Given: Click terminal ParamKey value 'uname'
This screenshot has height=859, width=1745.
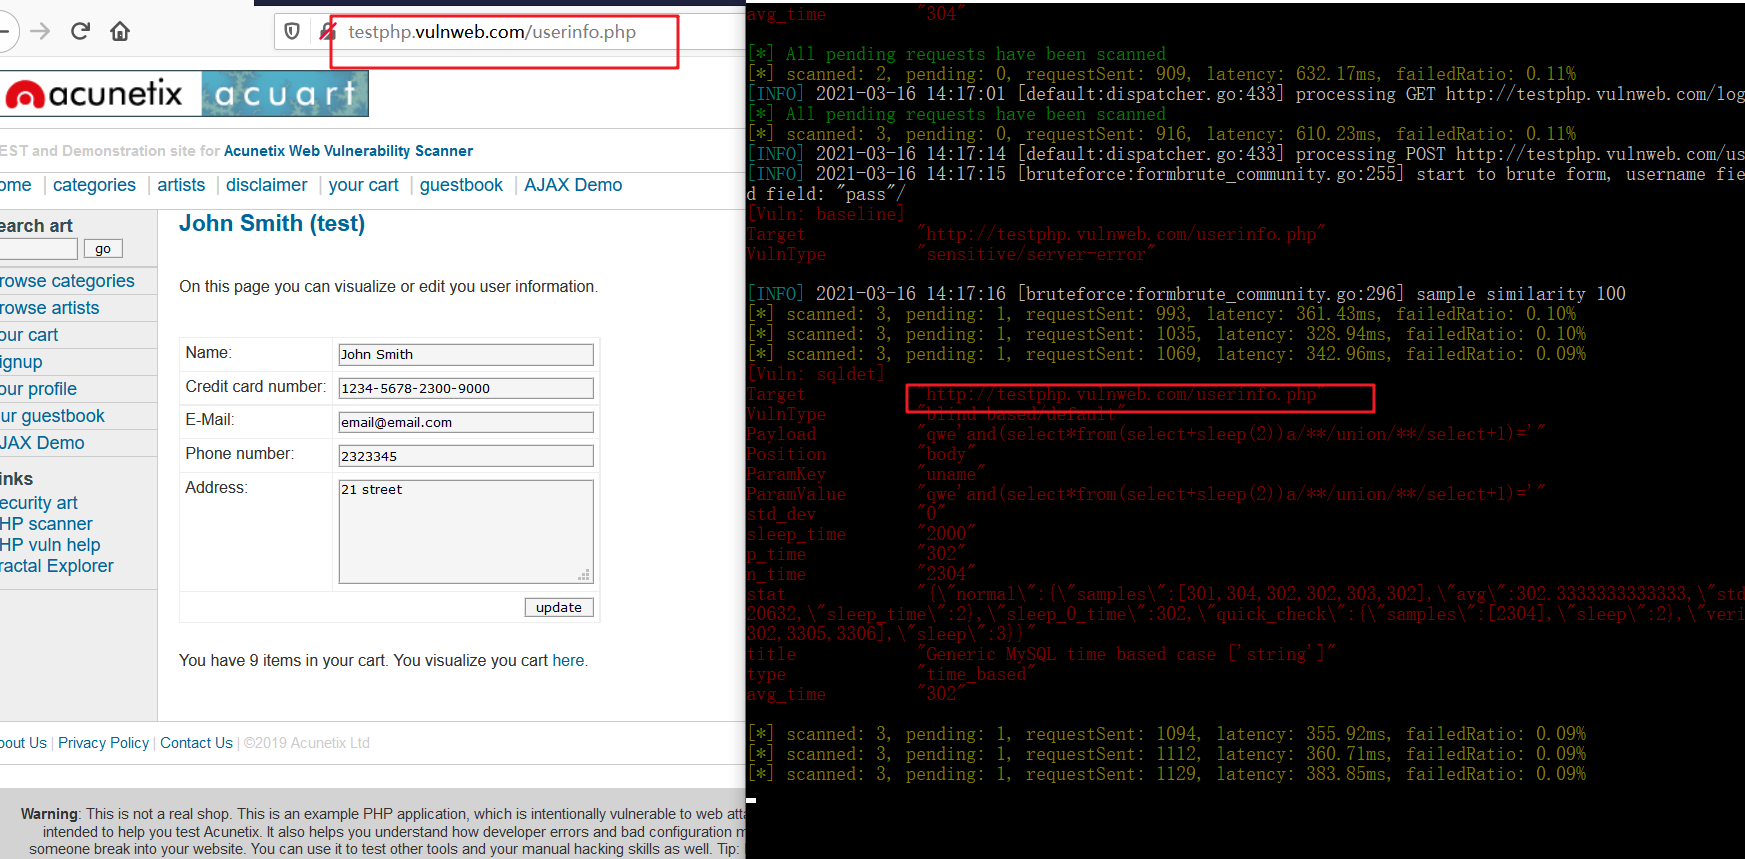Looking at the screenshot, I should pyautogui.click(x=950, y=474).
